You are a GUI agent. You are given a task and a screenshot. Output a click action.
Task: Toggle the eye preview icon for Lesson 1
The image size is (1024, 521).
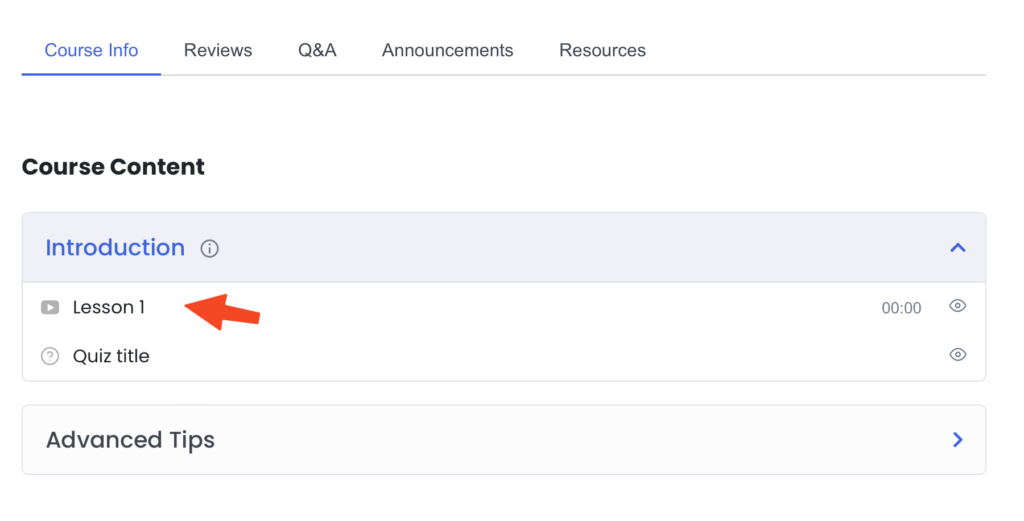(957, 306)
